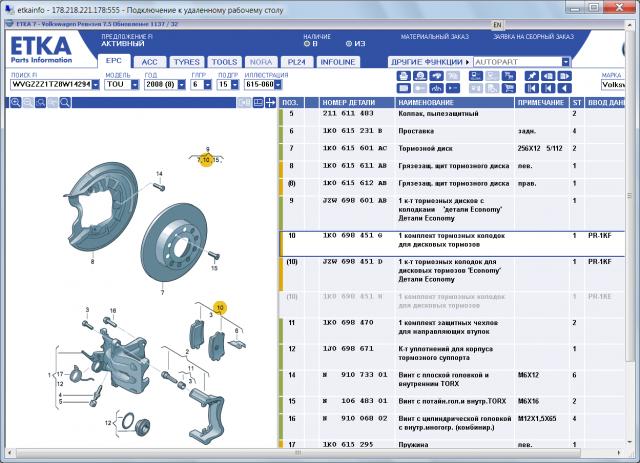The height and width of the screenshot is (463, 640).
Task: Click the ПОЗ. column header
Action: click(x=291, y=102)
